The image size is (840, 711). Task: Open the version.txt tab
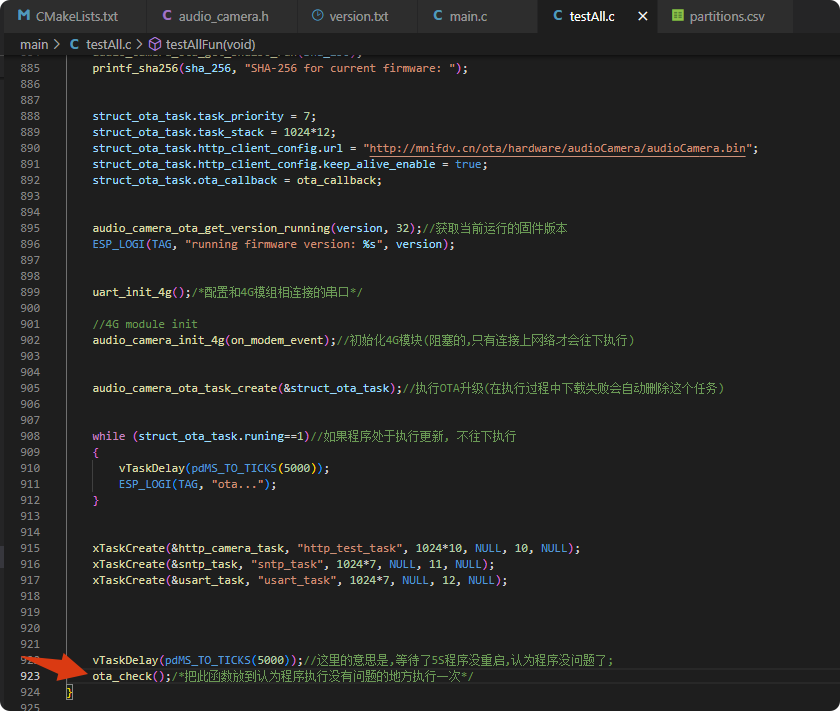357,16
